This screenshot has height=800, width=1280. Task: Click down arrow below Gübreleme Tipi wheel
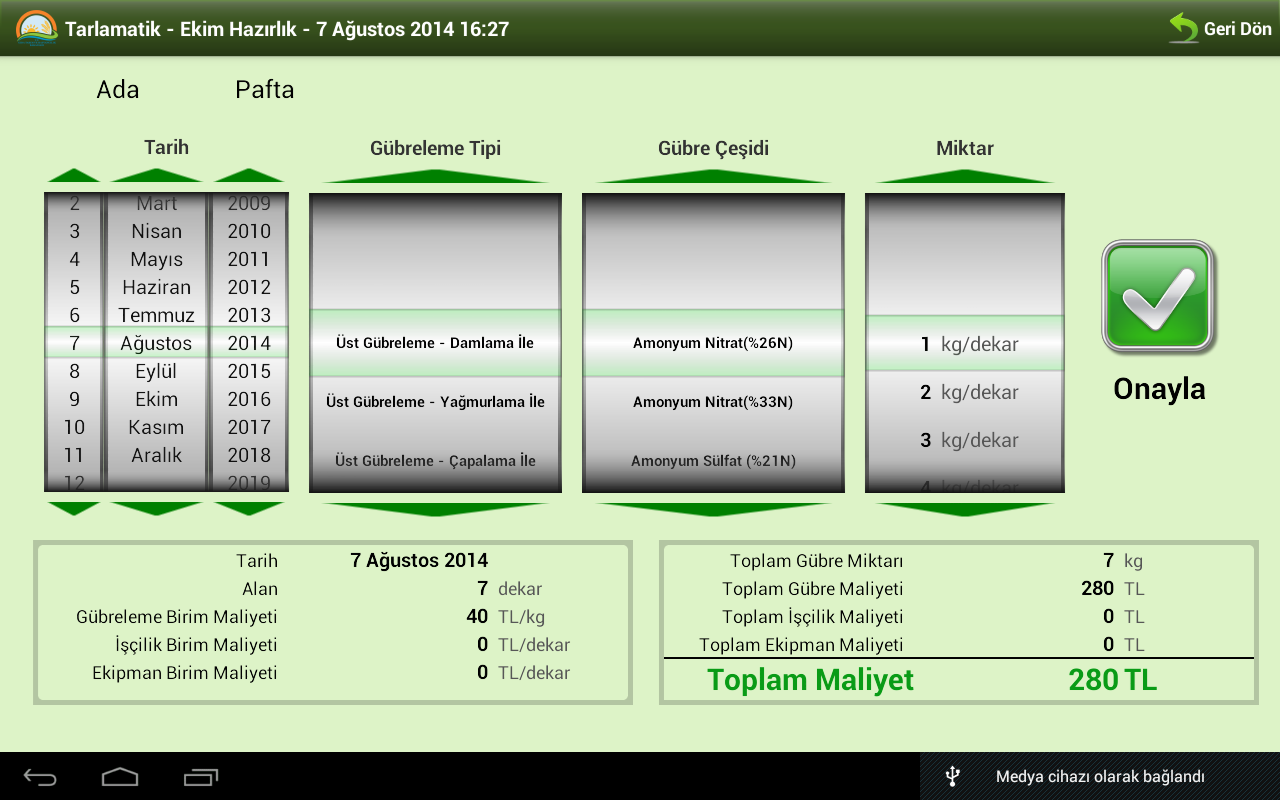click(x=435, y=509)
